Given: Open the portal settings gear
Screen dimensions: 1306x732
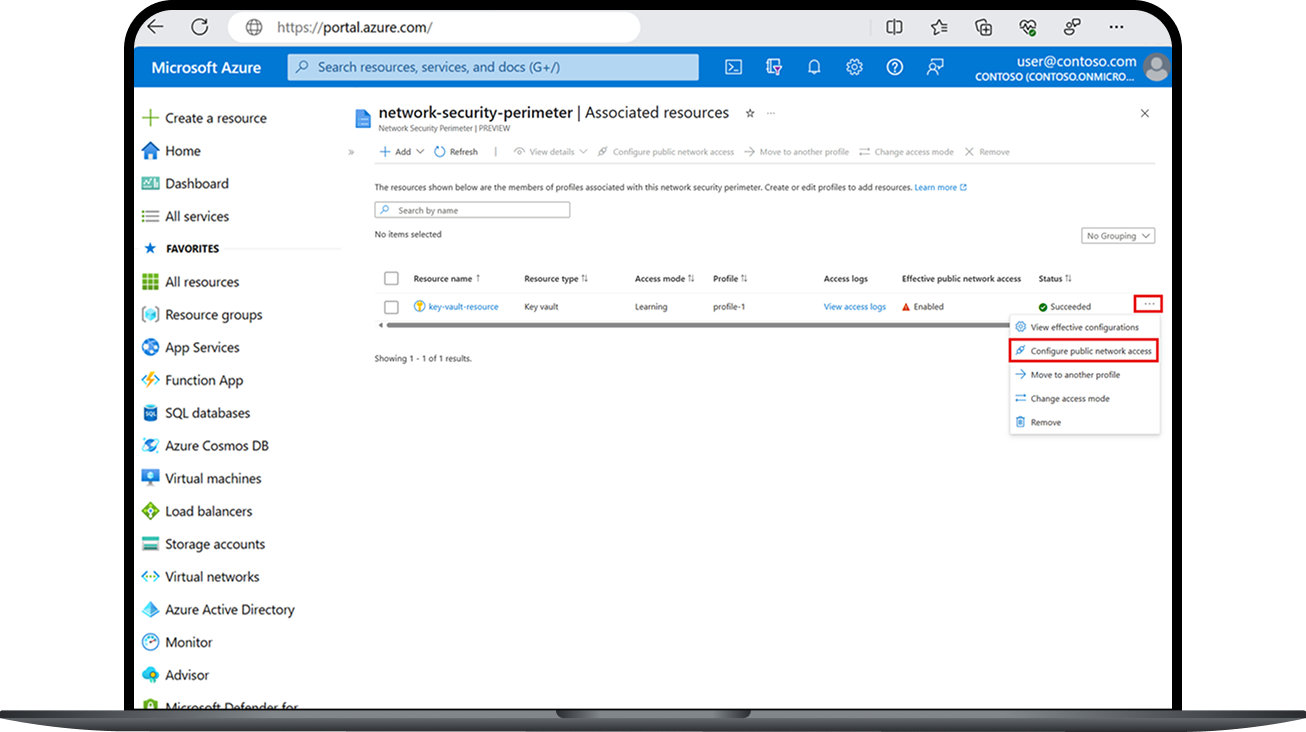Looking at the screenshot, I should click(854, 67).
